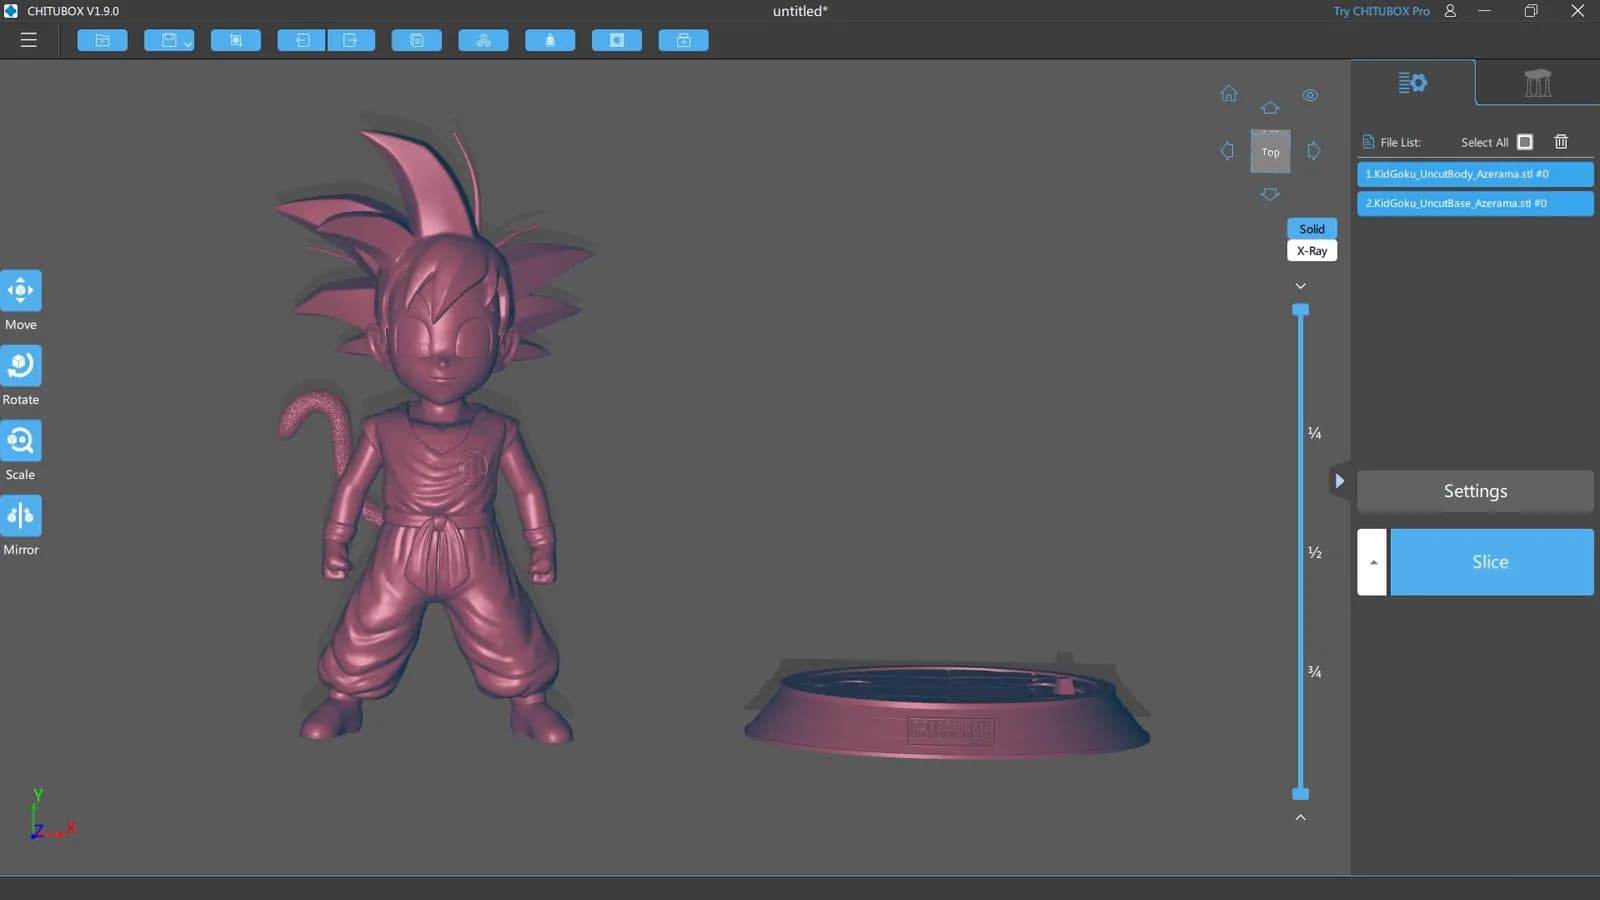The width and height of the screenshot is (1600, 900).
Task: Click the bottom handle of layer slider
Action: pos(1300,794)
